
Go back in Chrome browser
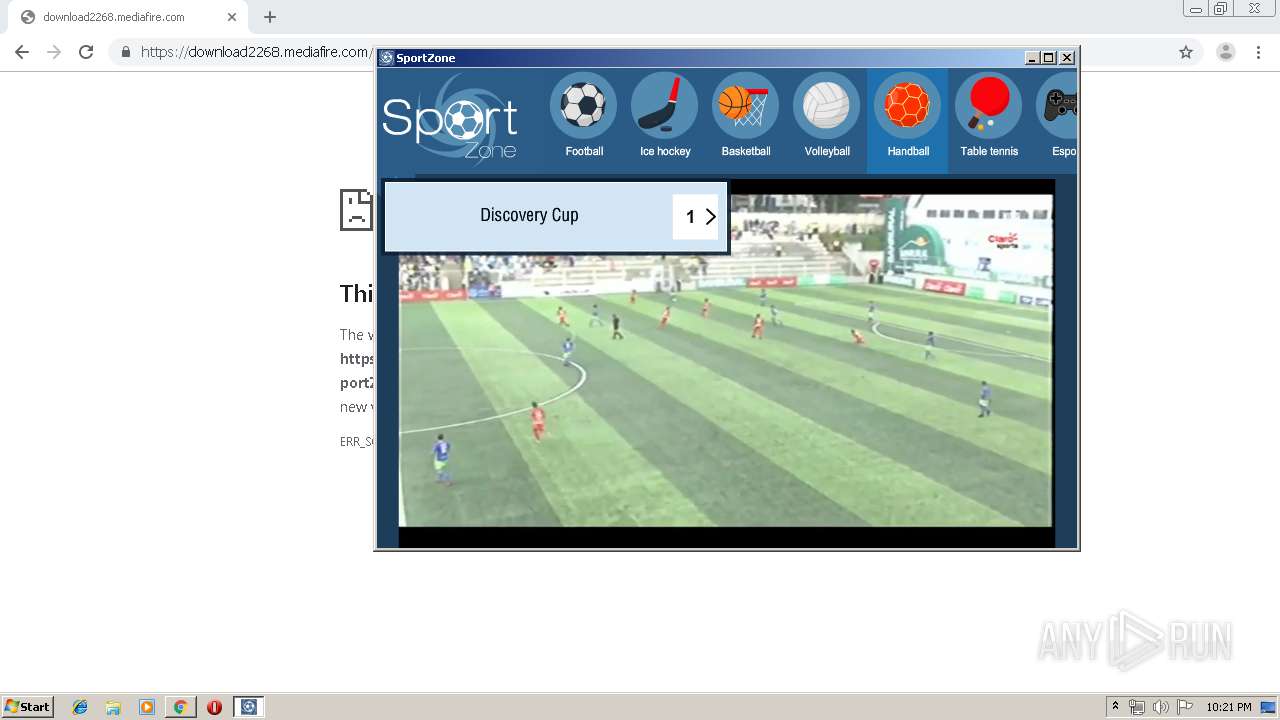coord(22,52)
